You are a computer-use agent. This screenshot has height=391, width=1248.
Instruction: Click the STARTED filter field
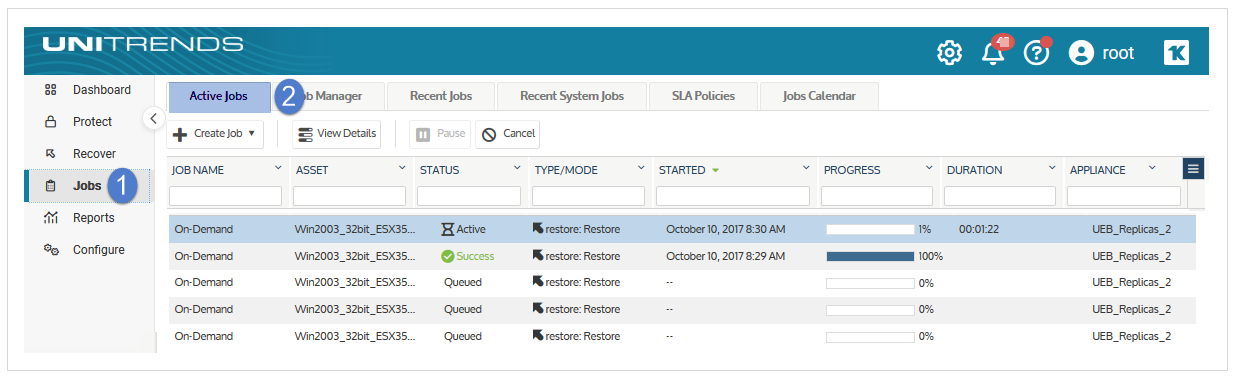pos(733,196)
